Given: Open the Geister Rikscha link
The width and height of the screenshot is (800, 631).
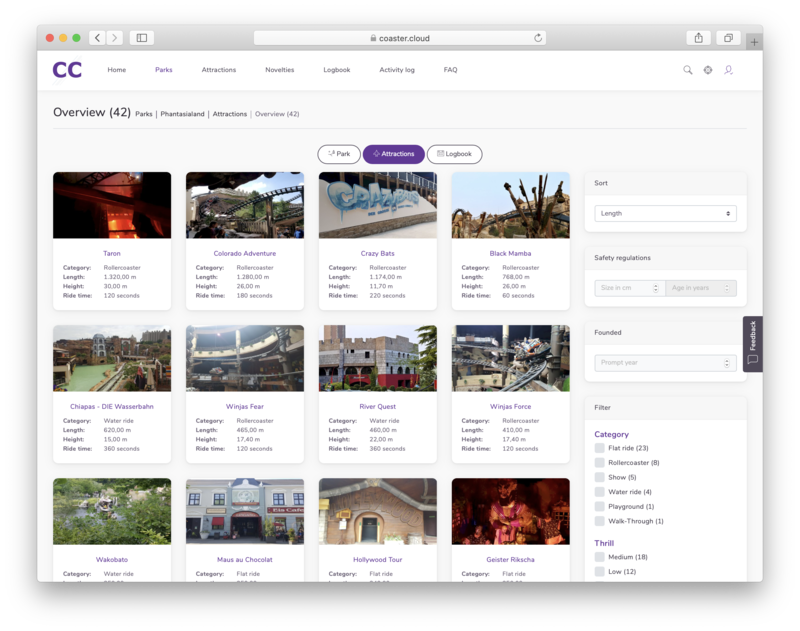Looking at the screenshot, I should [x=511, y=560].
